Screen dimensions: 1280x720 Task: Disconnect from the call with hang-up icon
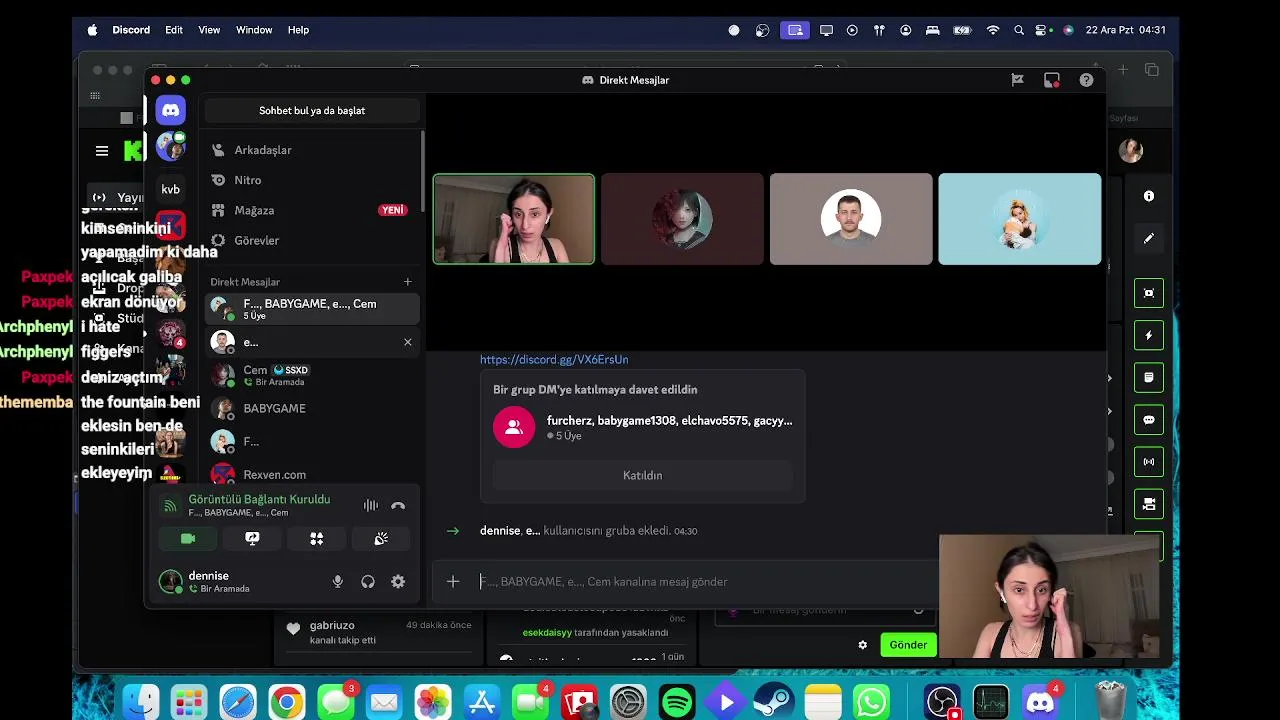click(398, 506)
